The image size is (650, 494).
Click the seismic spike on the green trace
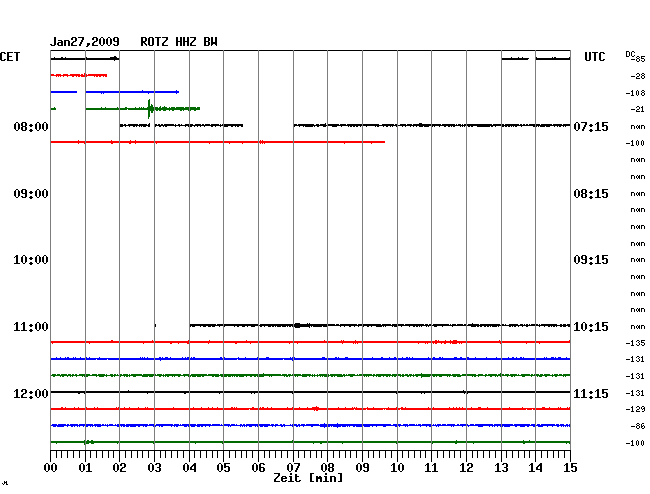point(149,109)
